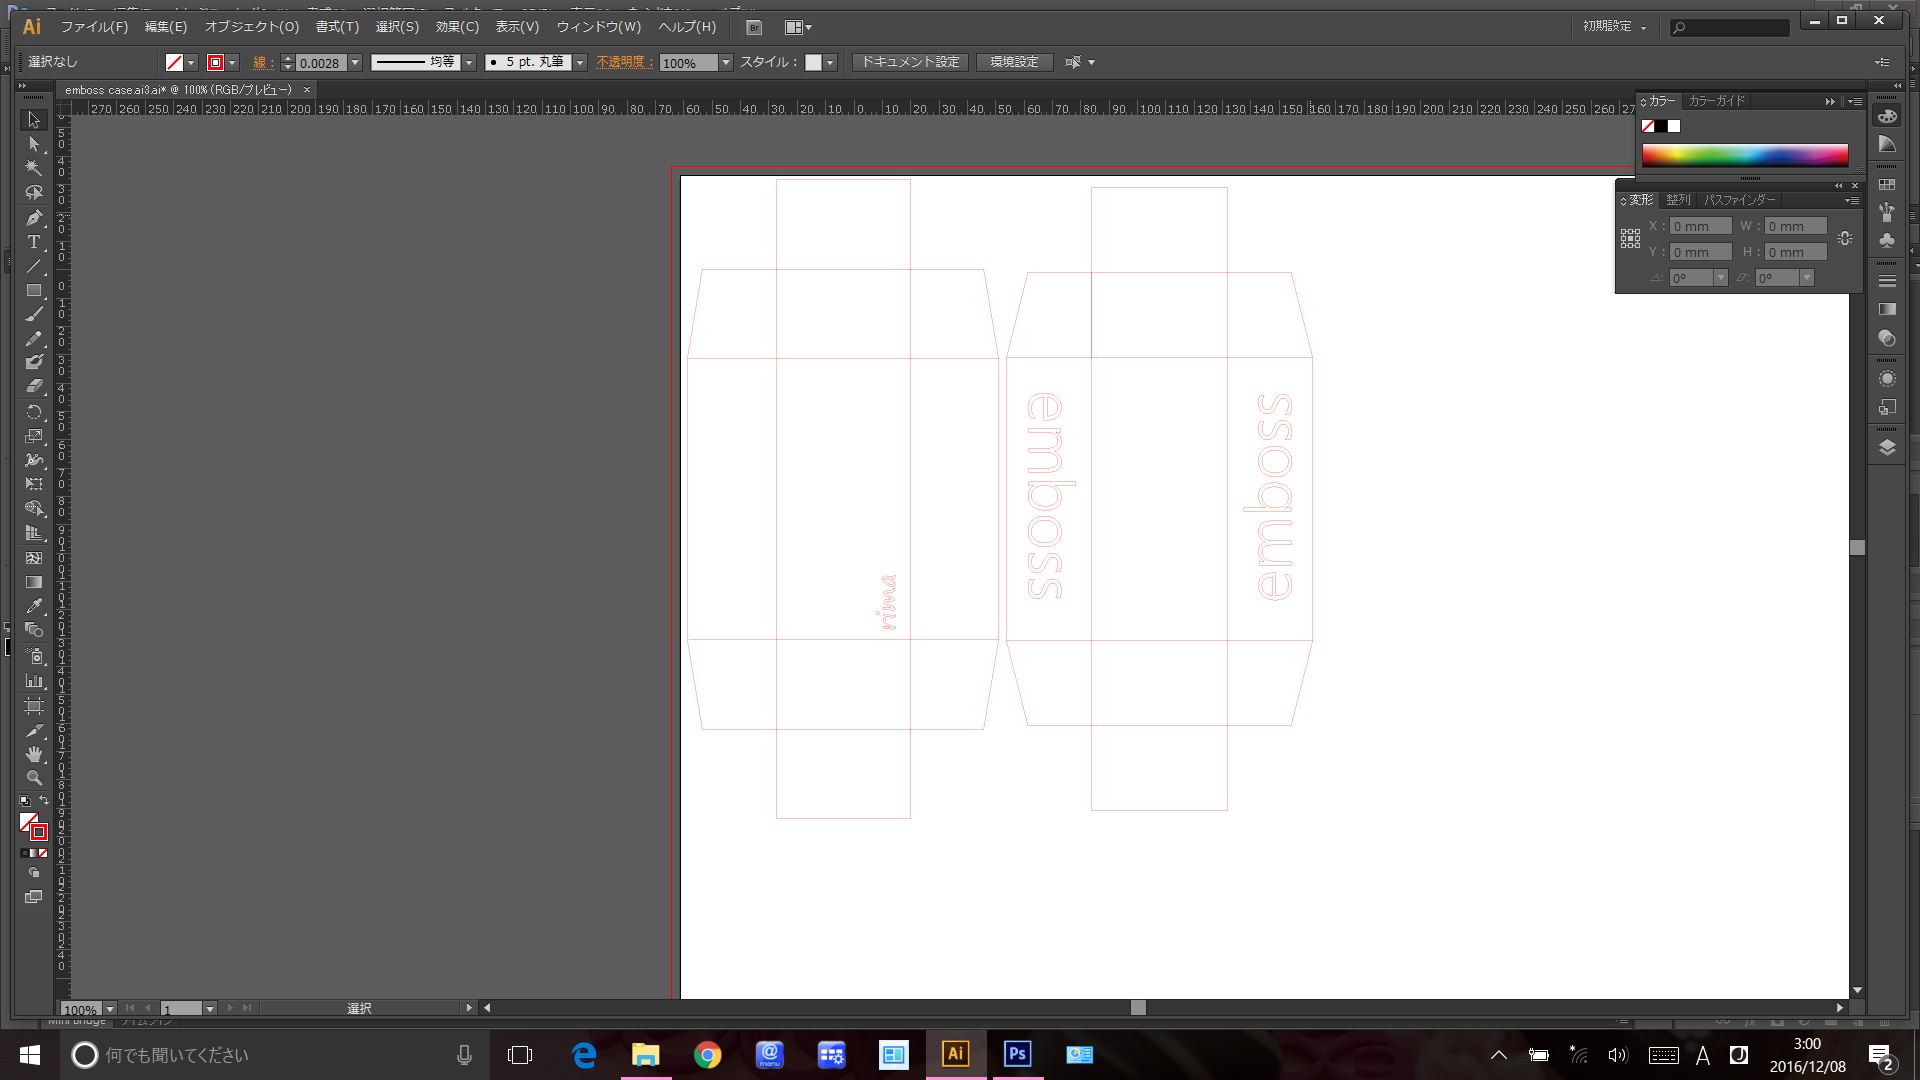Click the 環境設定 button
Screen dimensions: 1920x1080
(x=1014, y=62)
